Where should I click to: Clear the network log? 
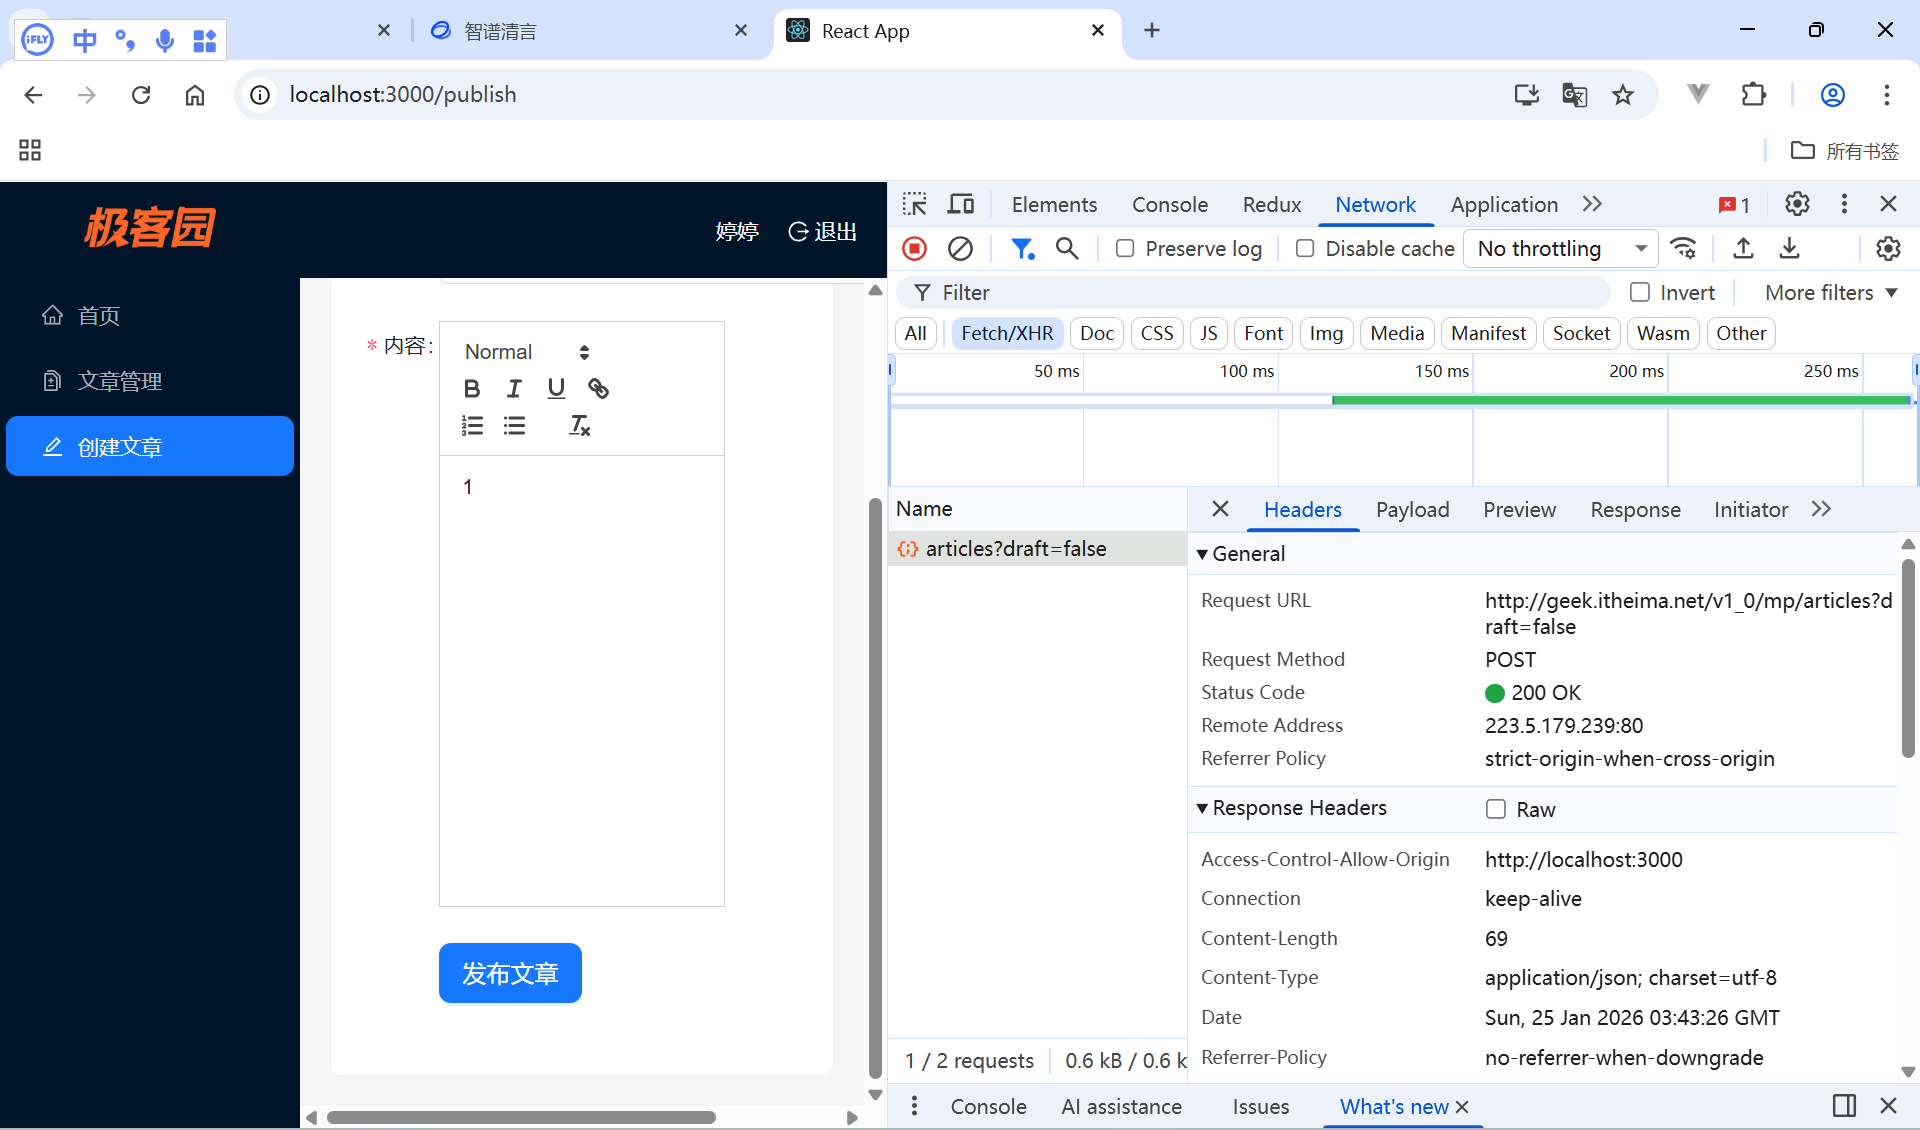pos(960,248)
